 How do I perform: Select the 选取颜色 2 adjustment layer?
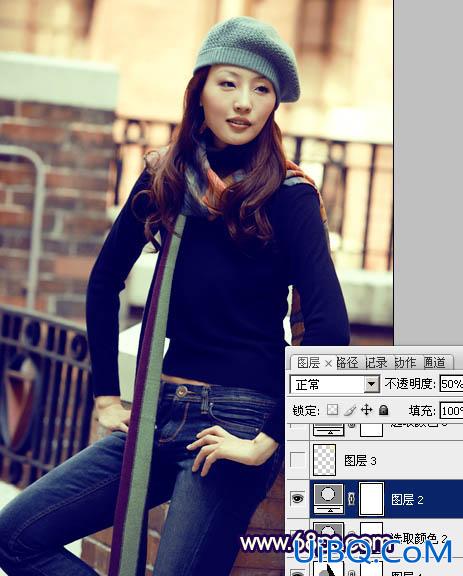[x=418, y=539]
